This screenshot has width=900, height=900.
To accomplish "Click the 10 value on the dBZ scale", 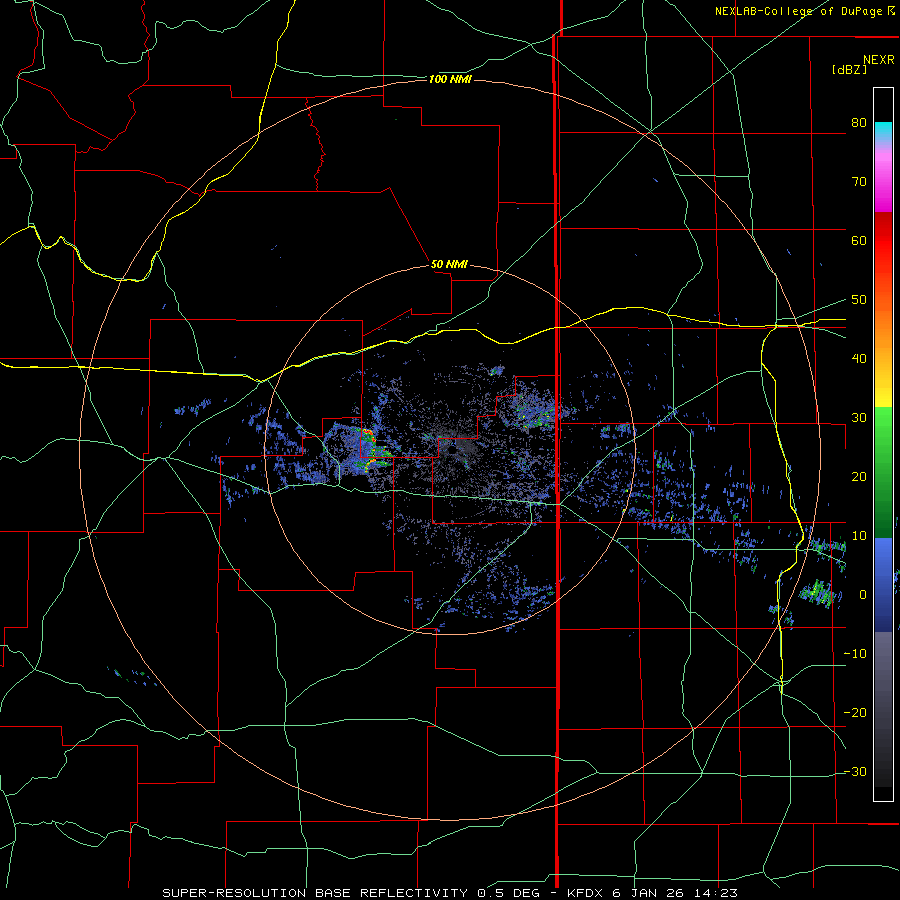I will (x=859, y=537).
